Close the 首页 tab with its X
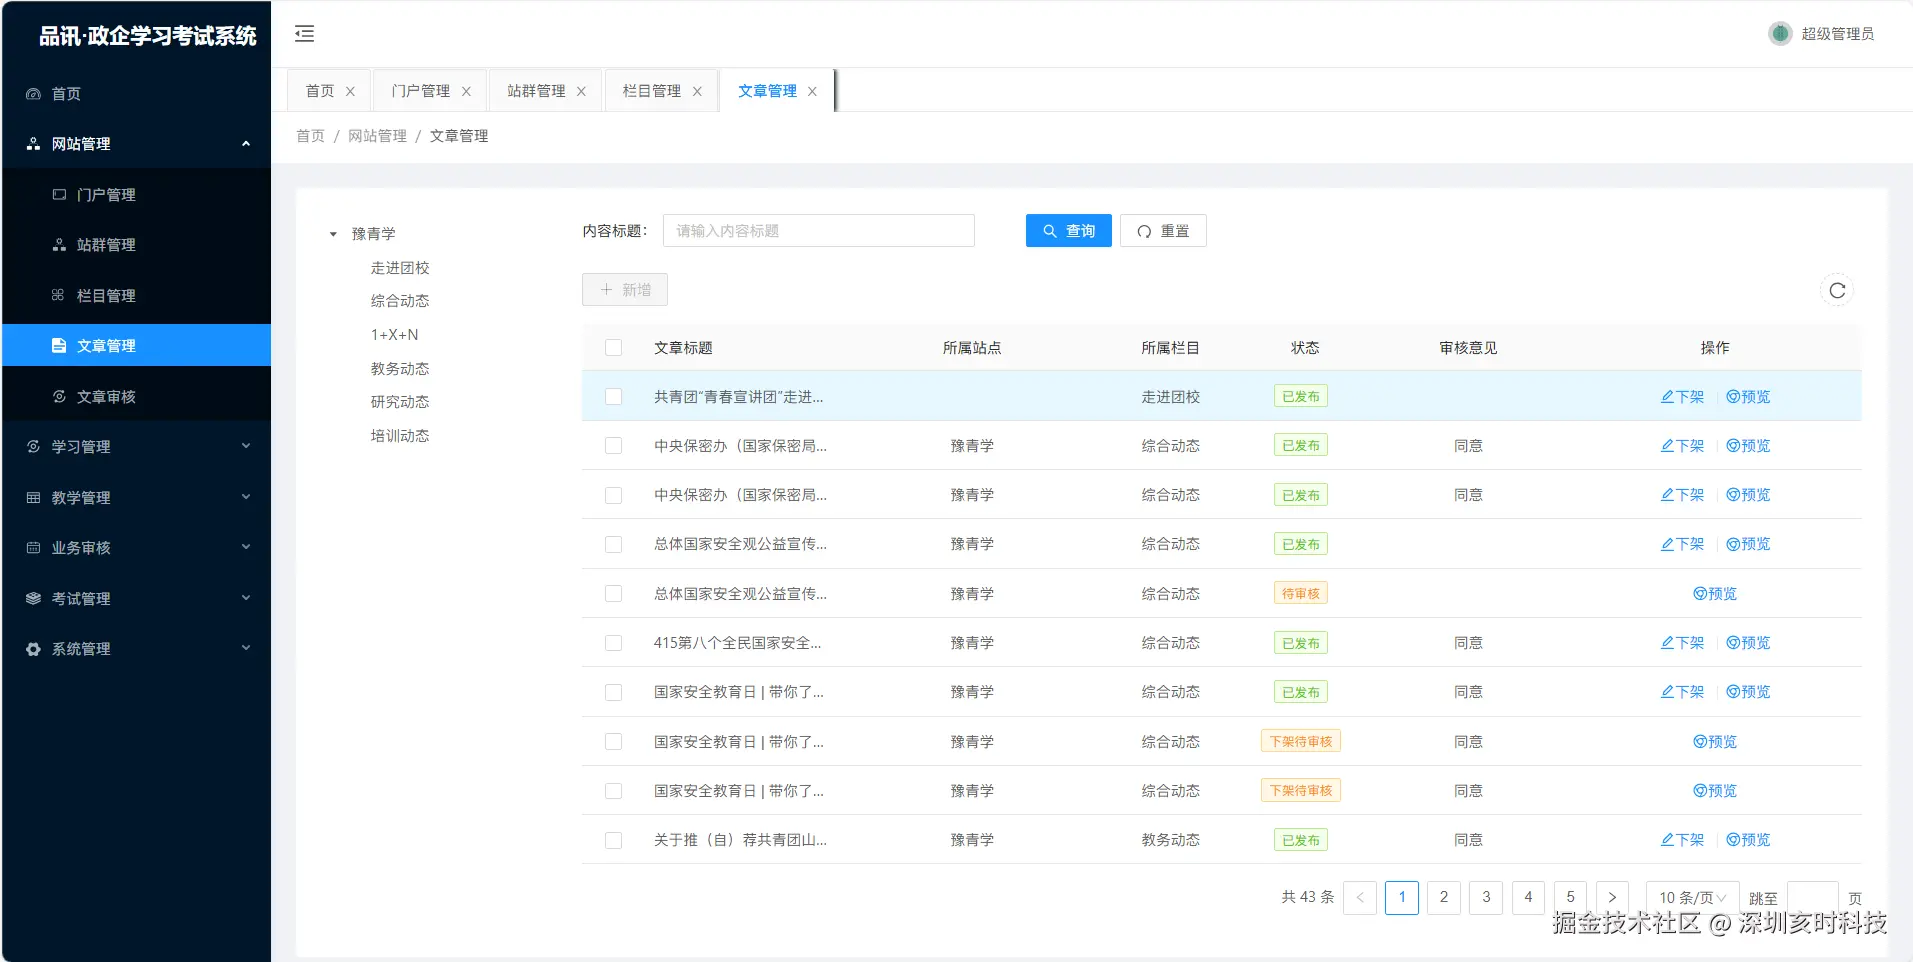Image resolution: width=1913 pixels, height=962 pixels. tap(350, 91)
